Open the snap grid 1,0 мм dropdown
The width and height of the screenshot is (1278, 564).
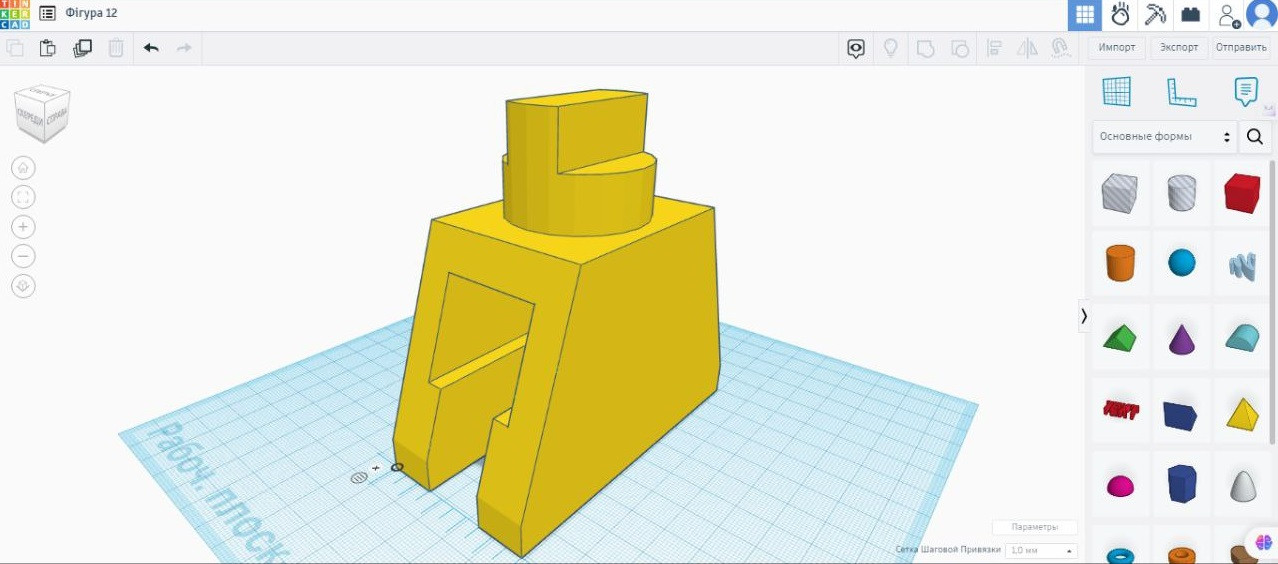click(1041, 550)
